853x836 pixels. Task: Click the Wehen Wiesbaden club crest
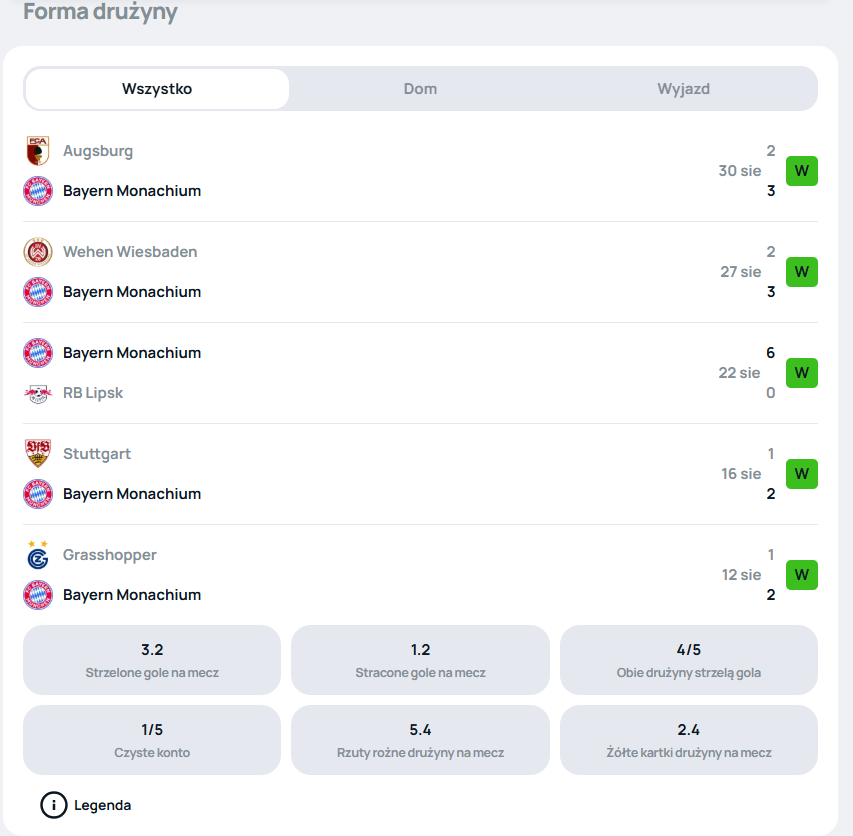click(x=38, y=252)
